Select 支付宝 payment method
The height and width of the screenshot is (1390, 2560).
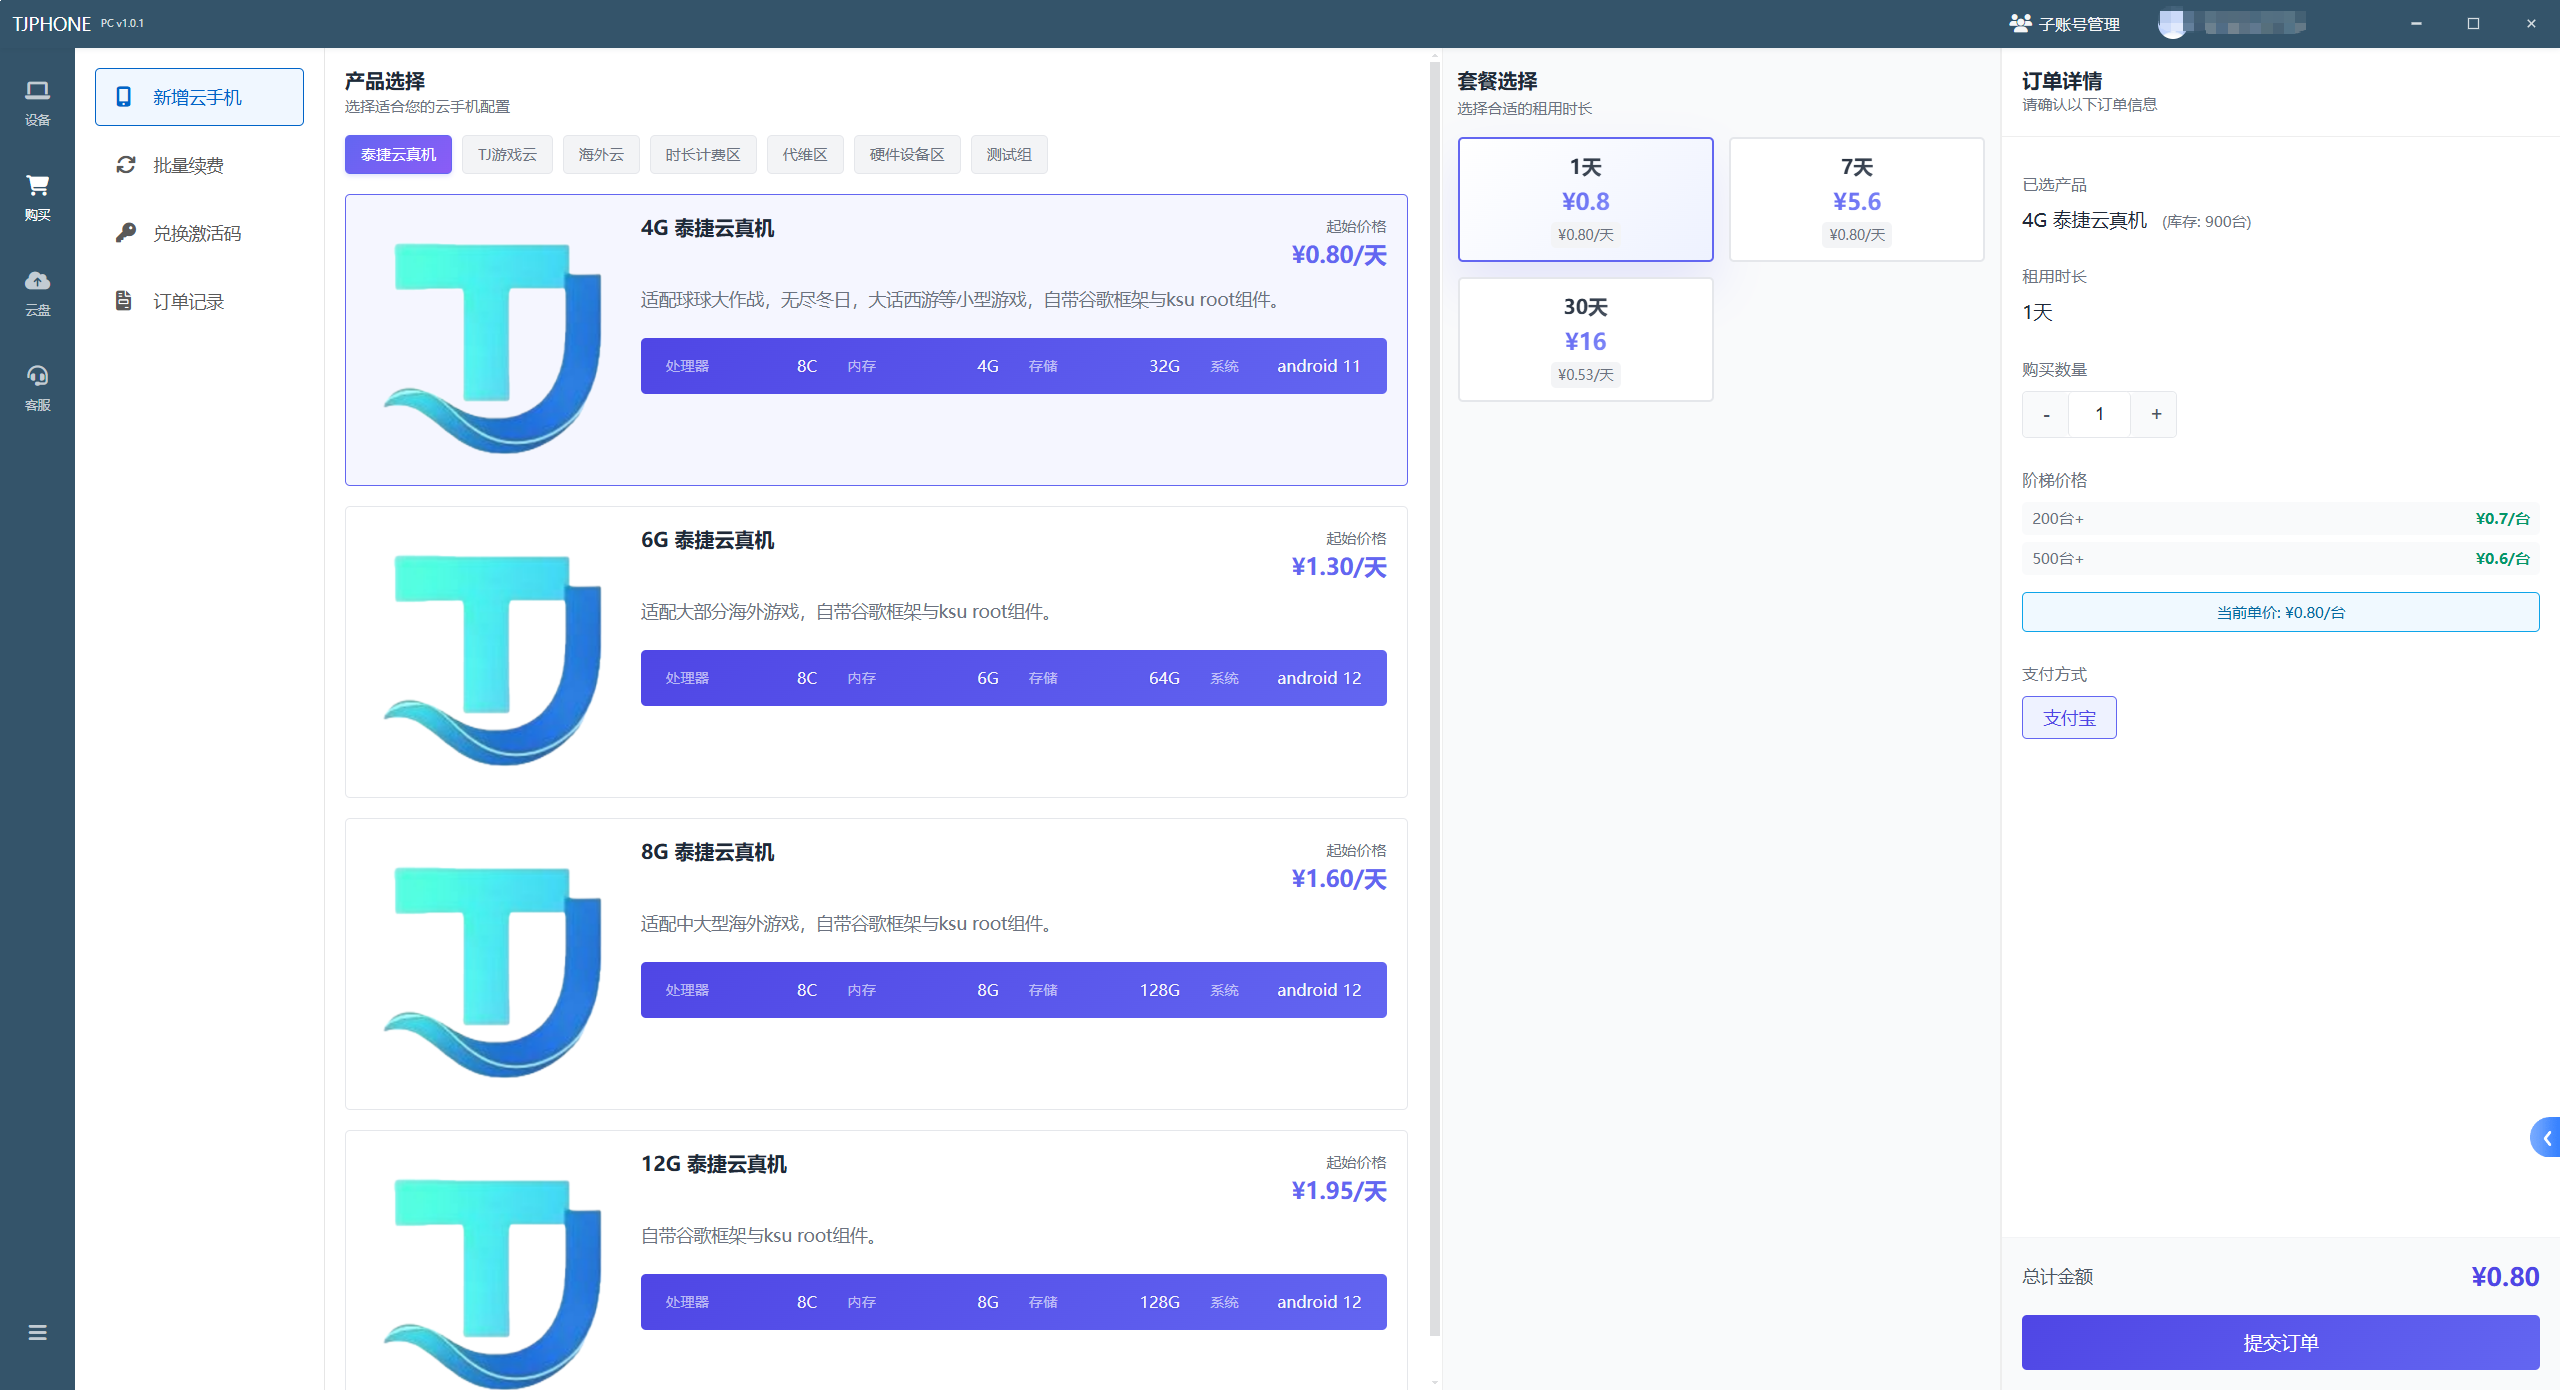coord(2069,718)
